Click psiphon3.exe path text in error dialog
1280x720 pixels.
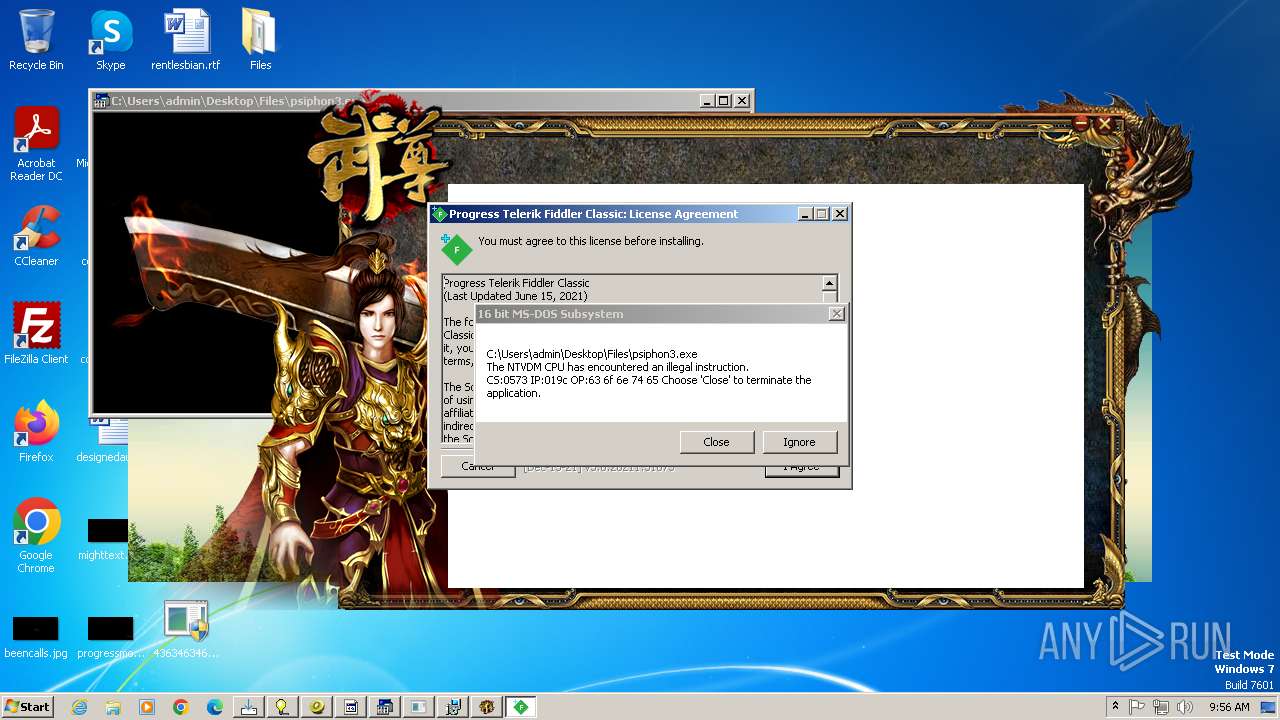pos(592,354)
